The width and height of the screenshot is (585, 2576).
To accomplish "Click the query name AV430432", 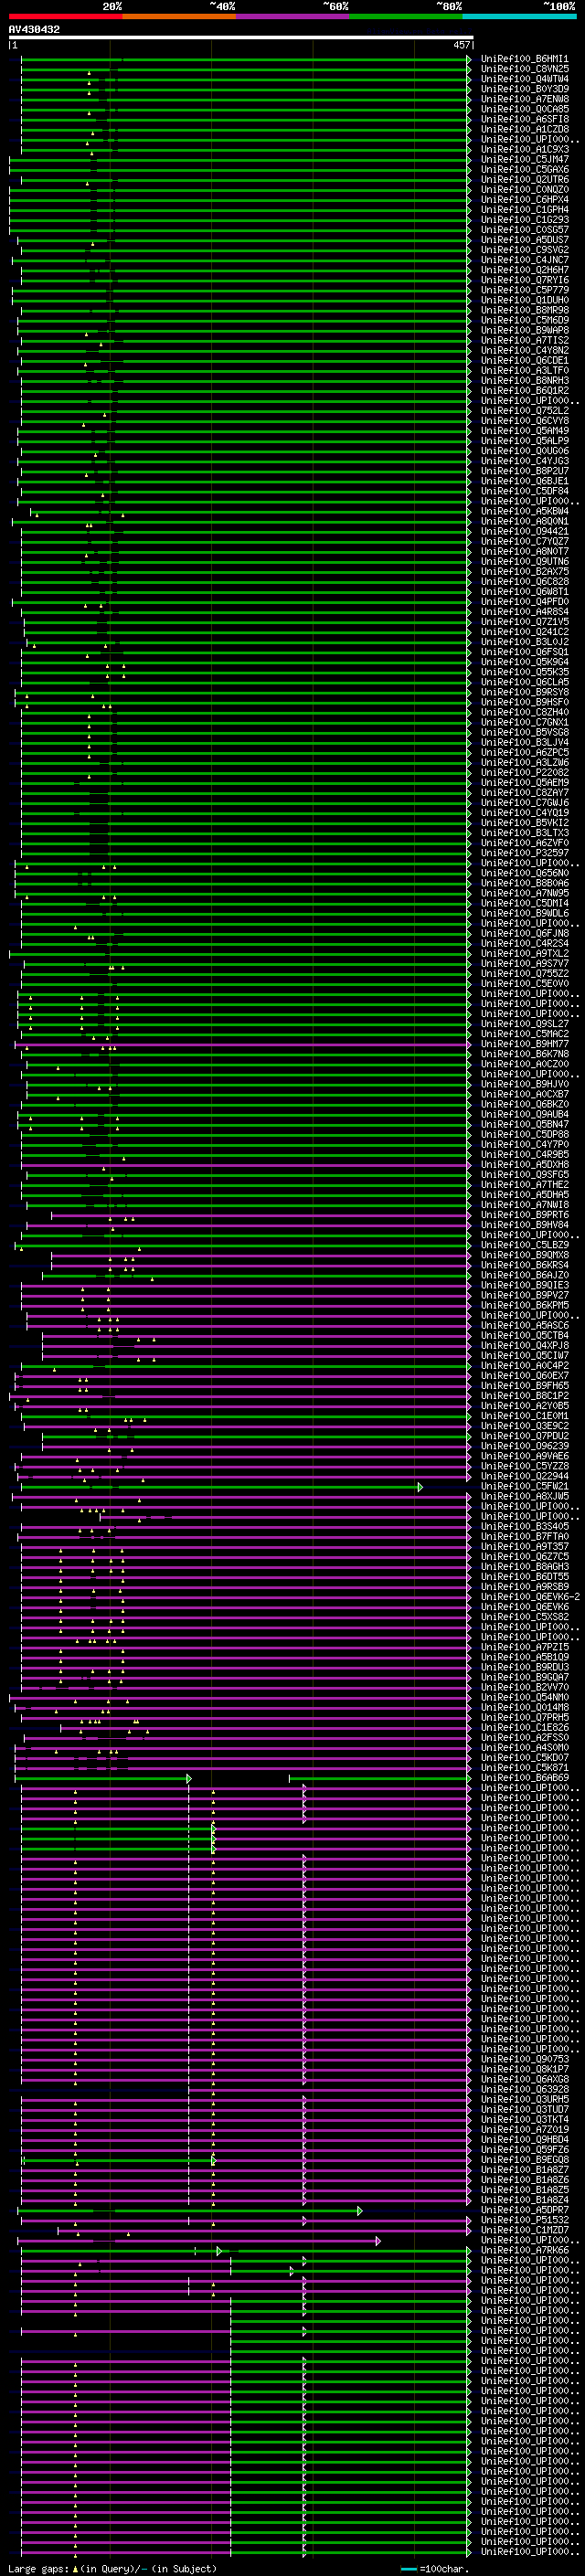I will 34,30.
